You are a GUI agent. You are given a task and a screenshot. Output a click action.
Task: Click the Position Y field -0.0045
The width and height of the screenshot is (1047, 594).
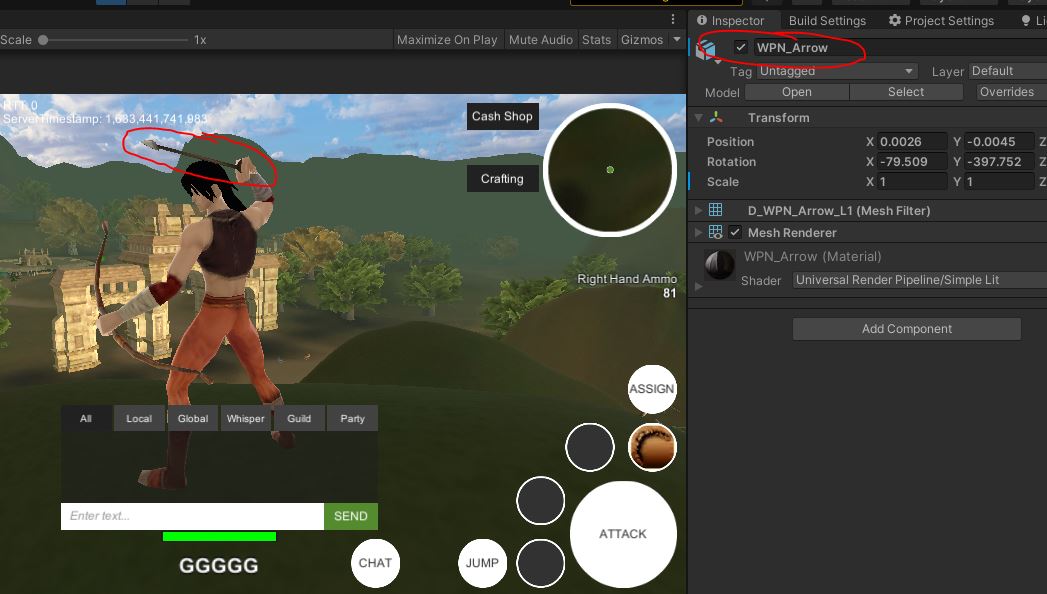coord(1000,141)
